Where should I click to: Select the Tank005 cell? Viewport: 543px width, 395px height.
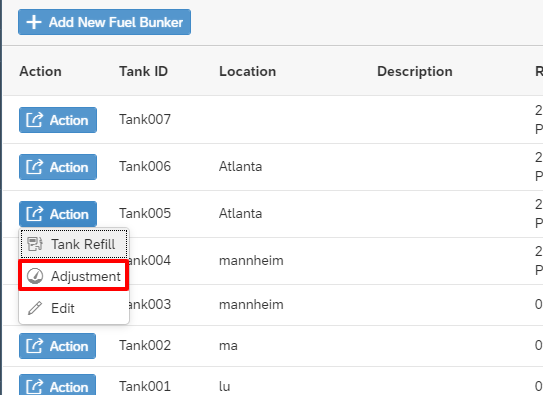145,214
